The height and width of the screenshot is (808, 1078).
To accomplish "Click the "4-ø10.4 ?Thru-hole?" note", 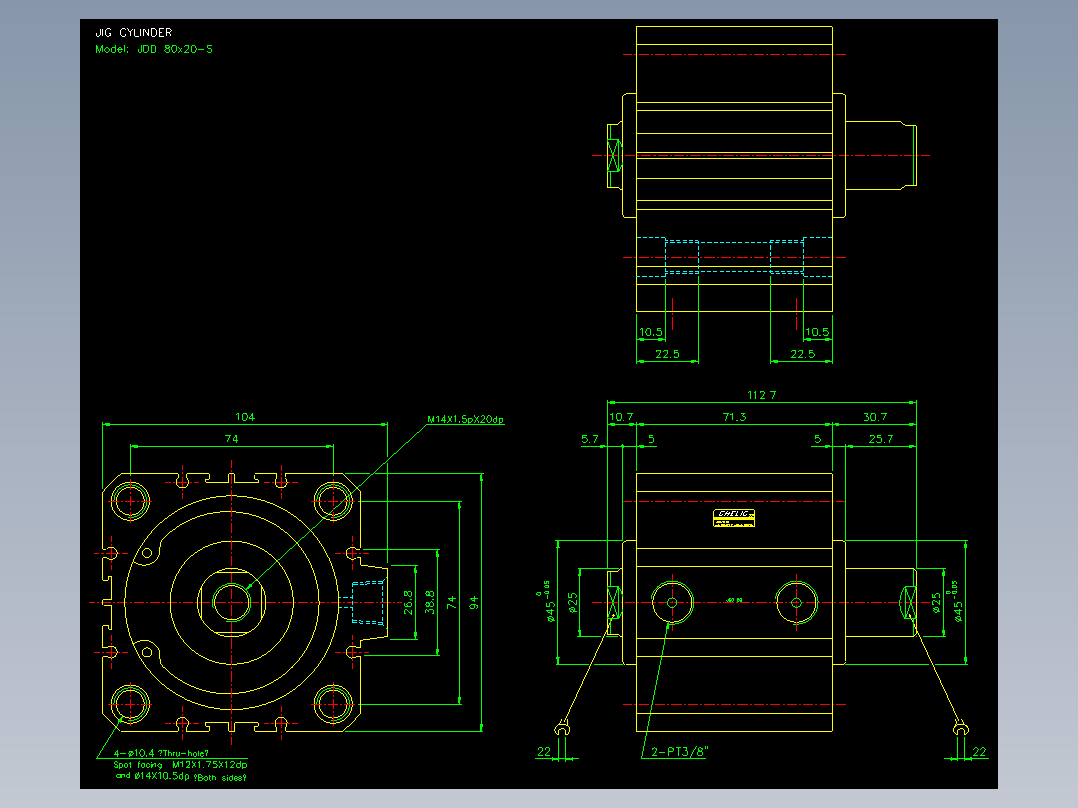I will [161, 754].
